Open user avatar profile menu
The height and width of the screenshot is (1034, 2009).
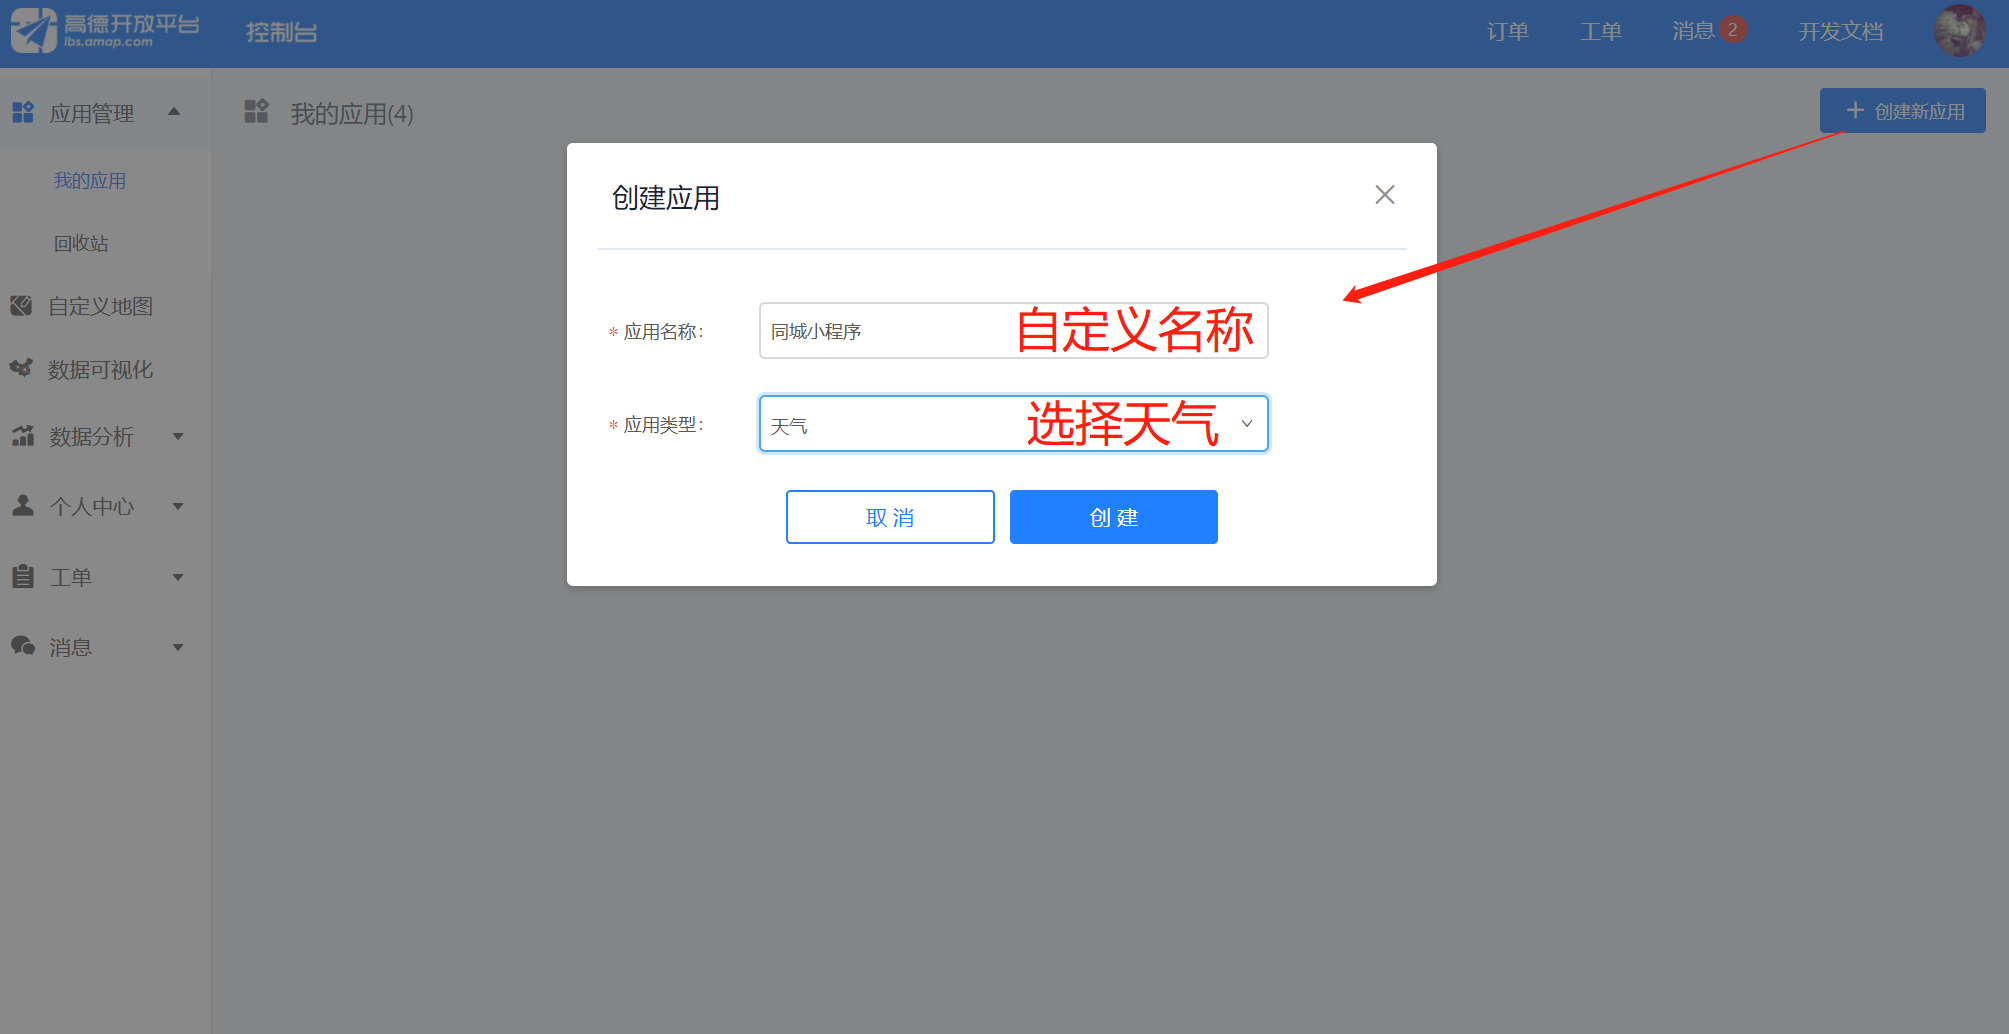[x=1959, y=31]
